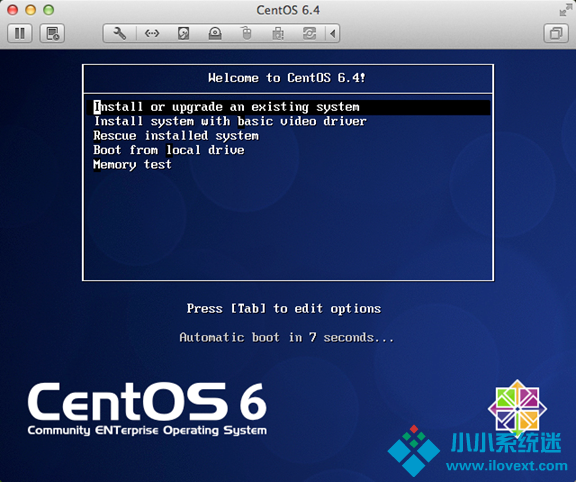Image resolution: width=576 pixels, height=482 pixels.
Task: Open virtual machine settings wrench
Action: (x=120, y=33)
